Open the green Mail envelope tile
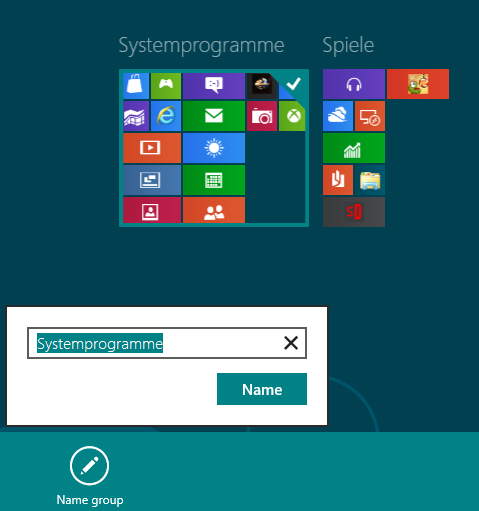This screenshot has height=511, width=479. click(214, 116)
